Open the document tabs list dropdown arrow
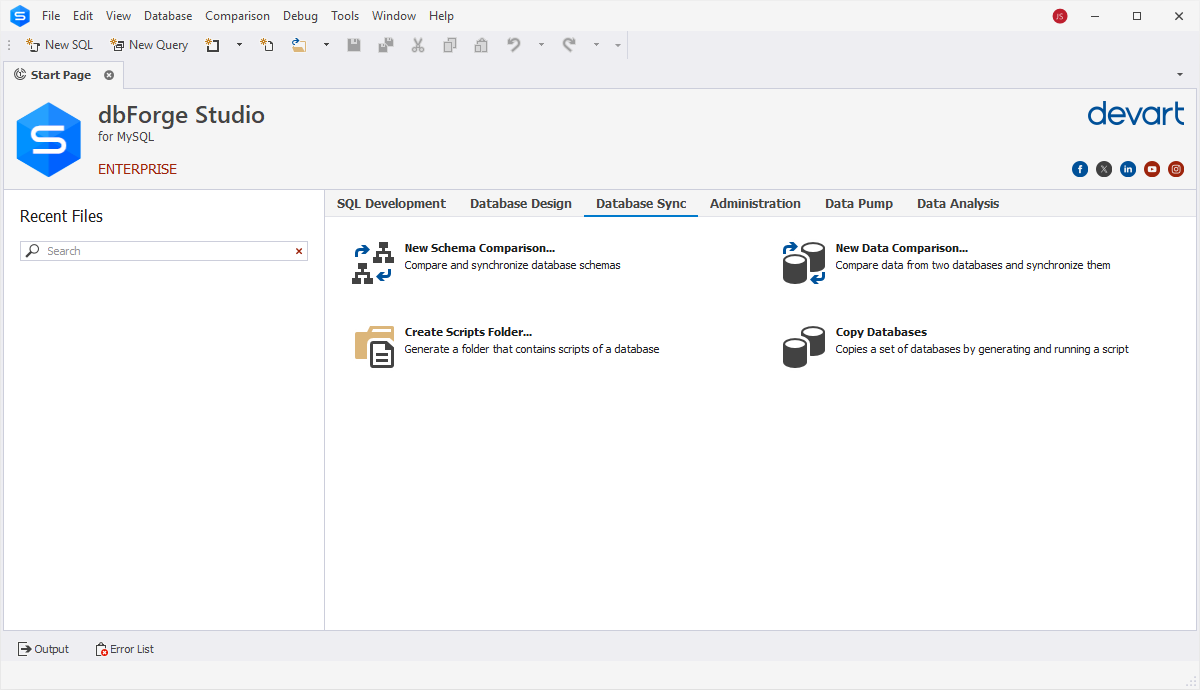The height and width of the screenshot is (690, 1200). 1180,75
